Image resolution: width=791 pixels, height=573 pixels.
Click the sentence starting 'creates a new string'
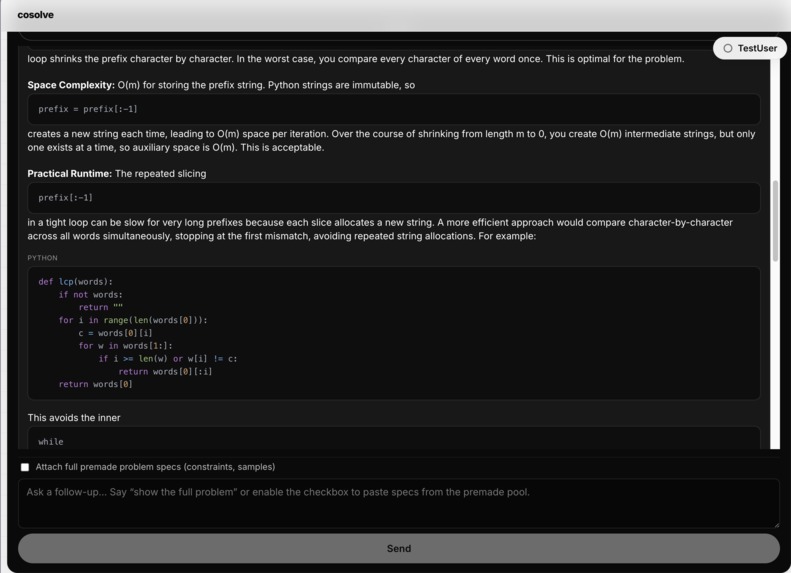391,141
